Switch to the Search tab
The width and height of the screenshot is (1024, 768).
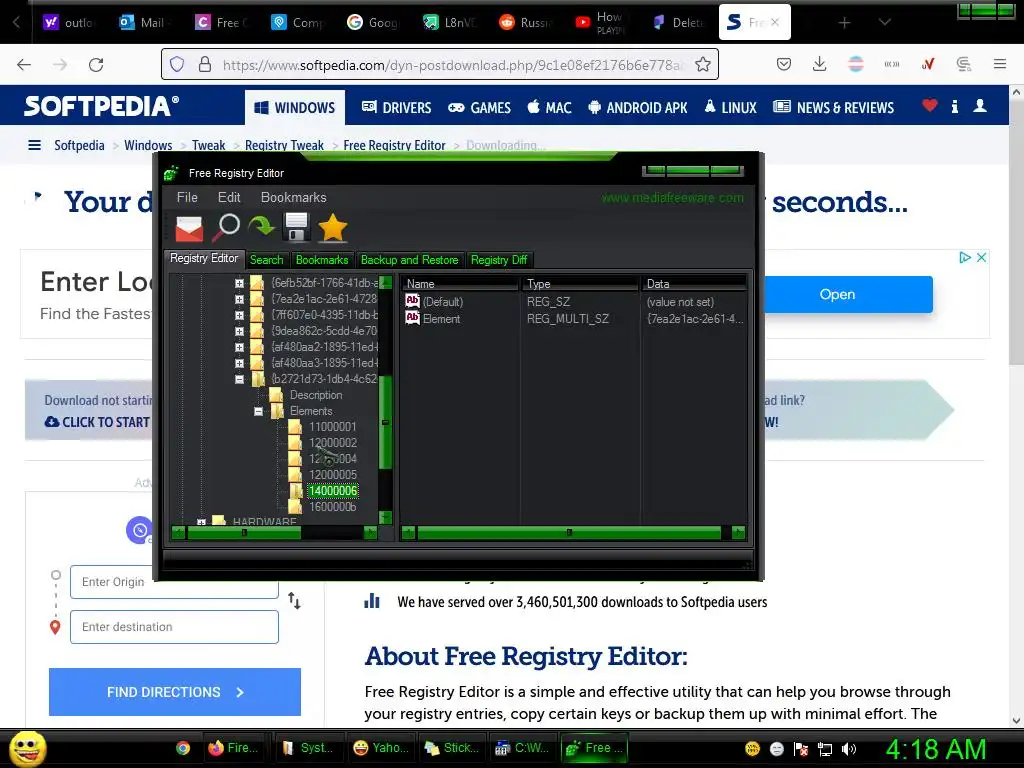point(266,260)
